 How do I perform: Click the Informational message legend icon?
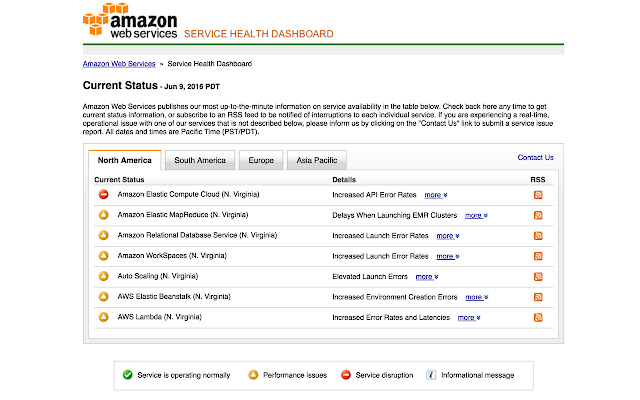[x=431, y=375]
